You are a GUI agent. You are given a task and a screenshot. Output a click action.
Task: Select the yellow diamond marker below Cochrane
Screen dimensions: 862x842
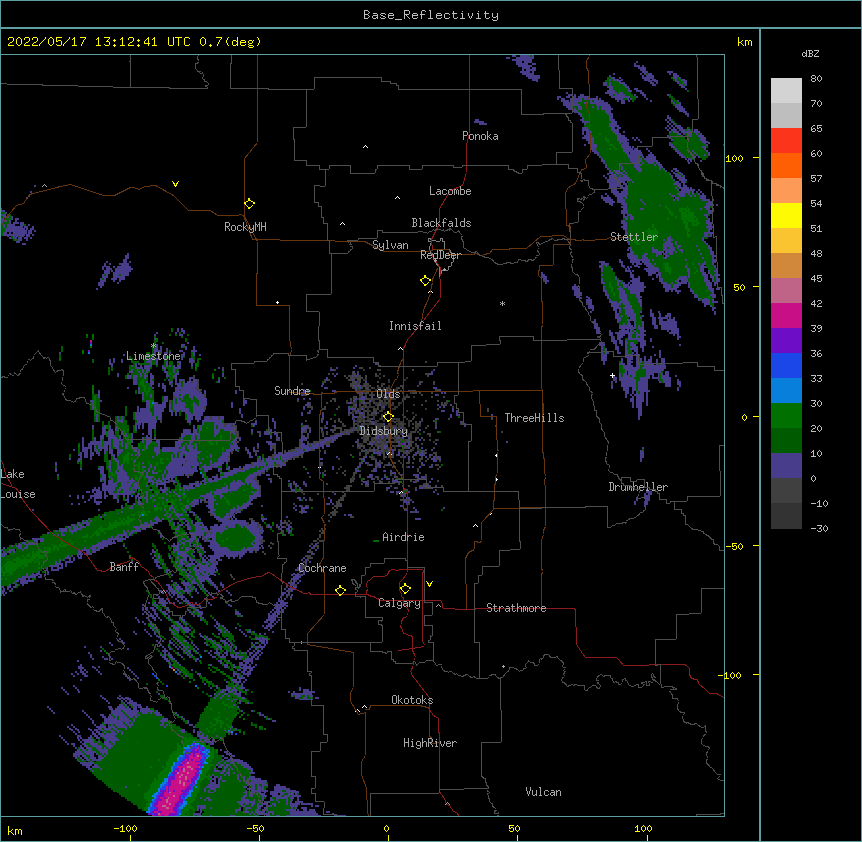[340, 590]
